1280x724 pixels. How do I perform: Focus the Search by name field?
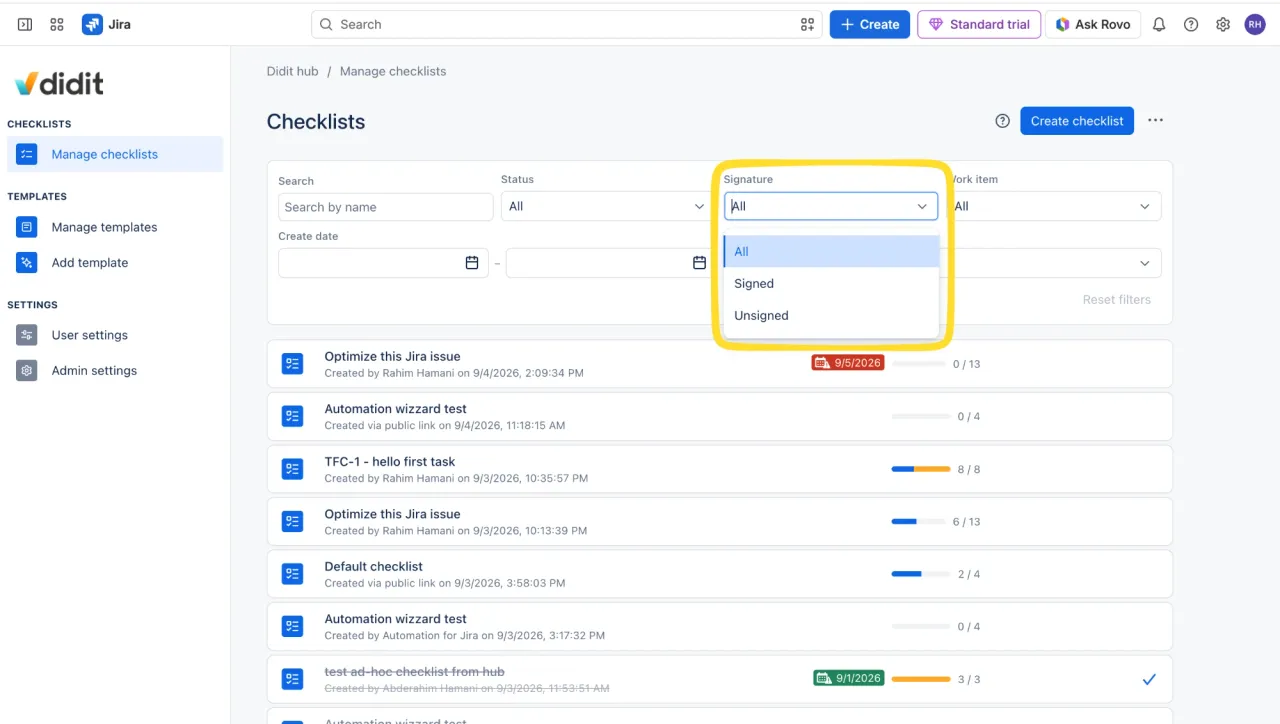click(386, 207)
